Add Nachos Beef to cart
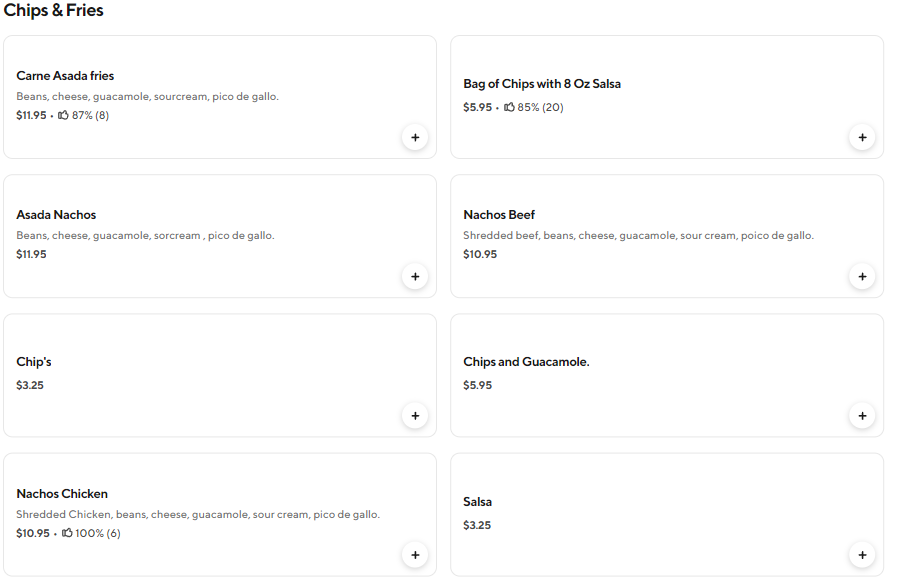 click(862, 276)
